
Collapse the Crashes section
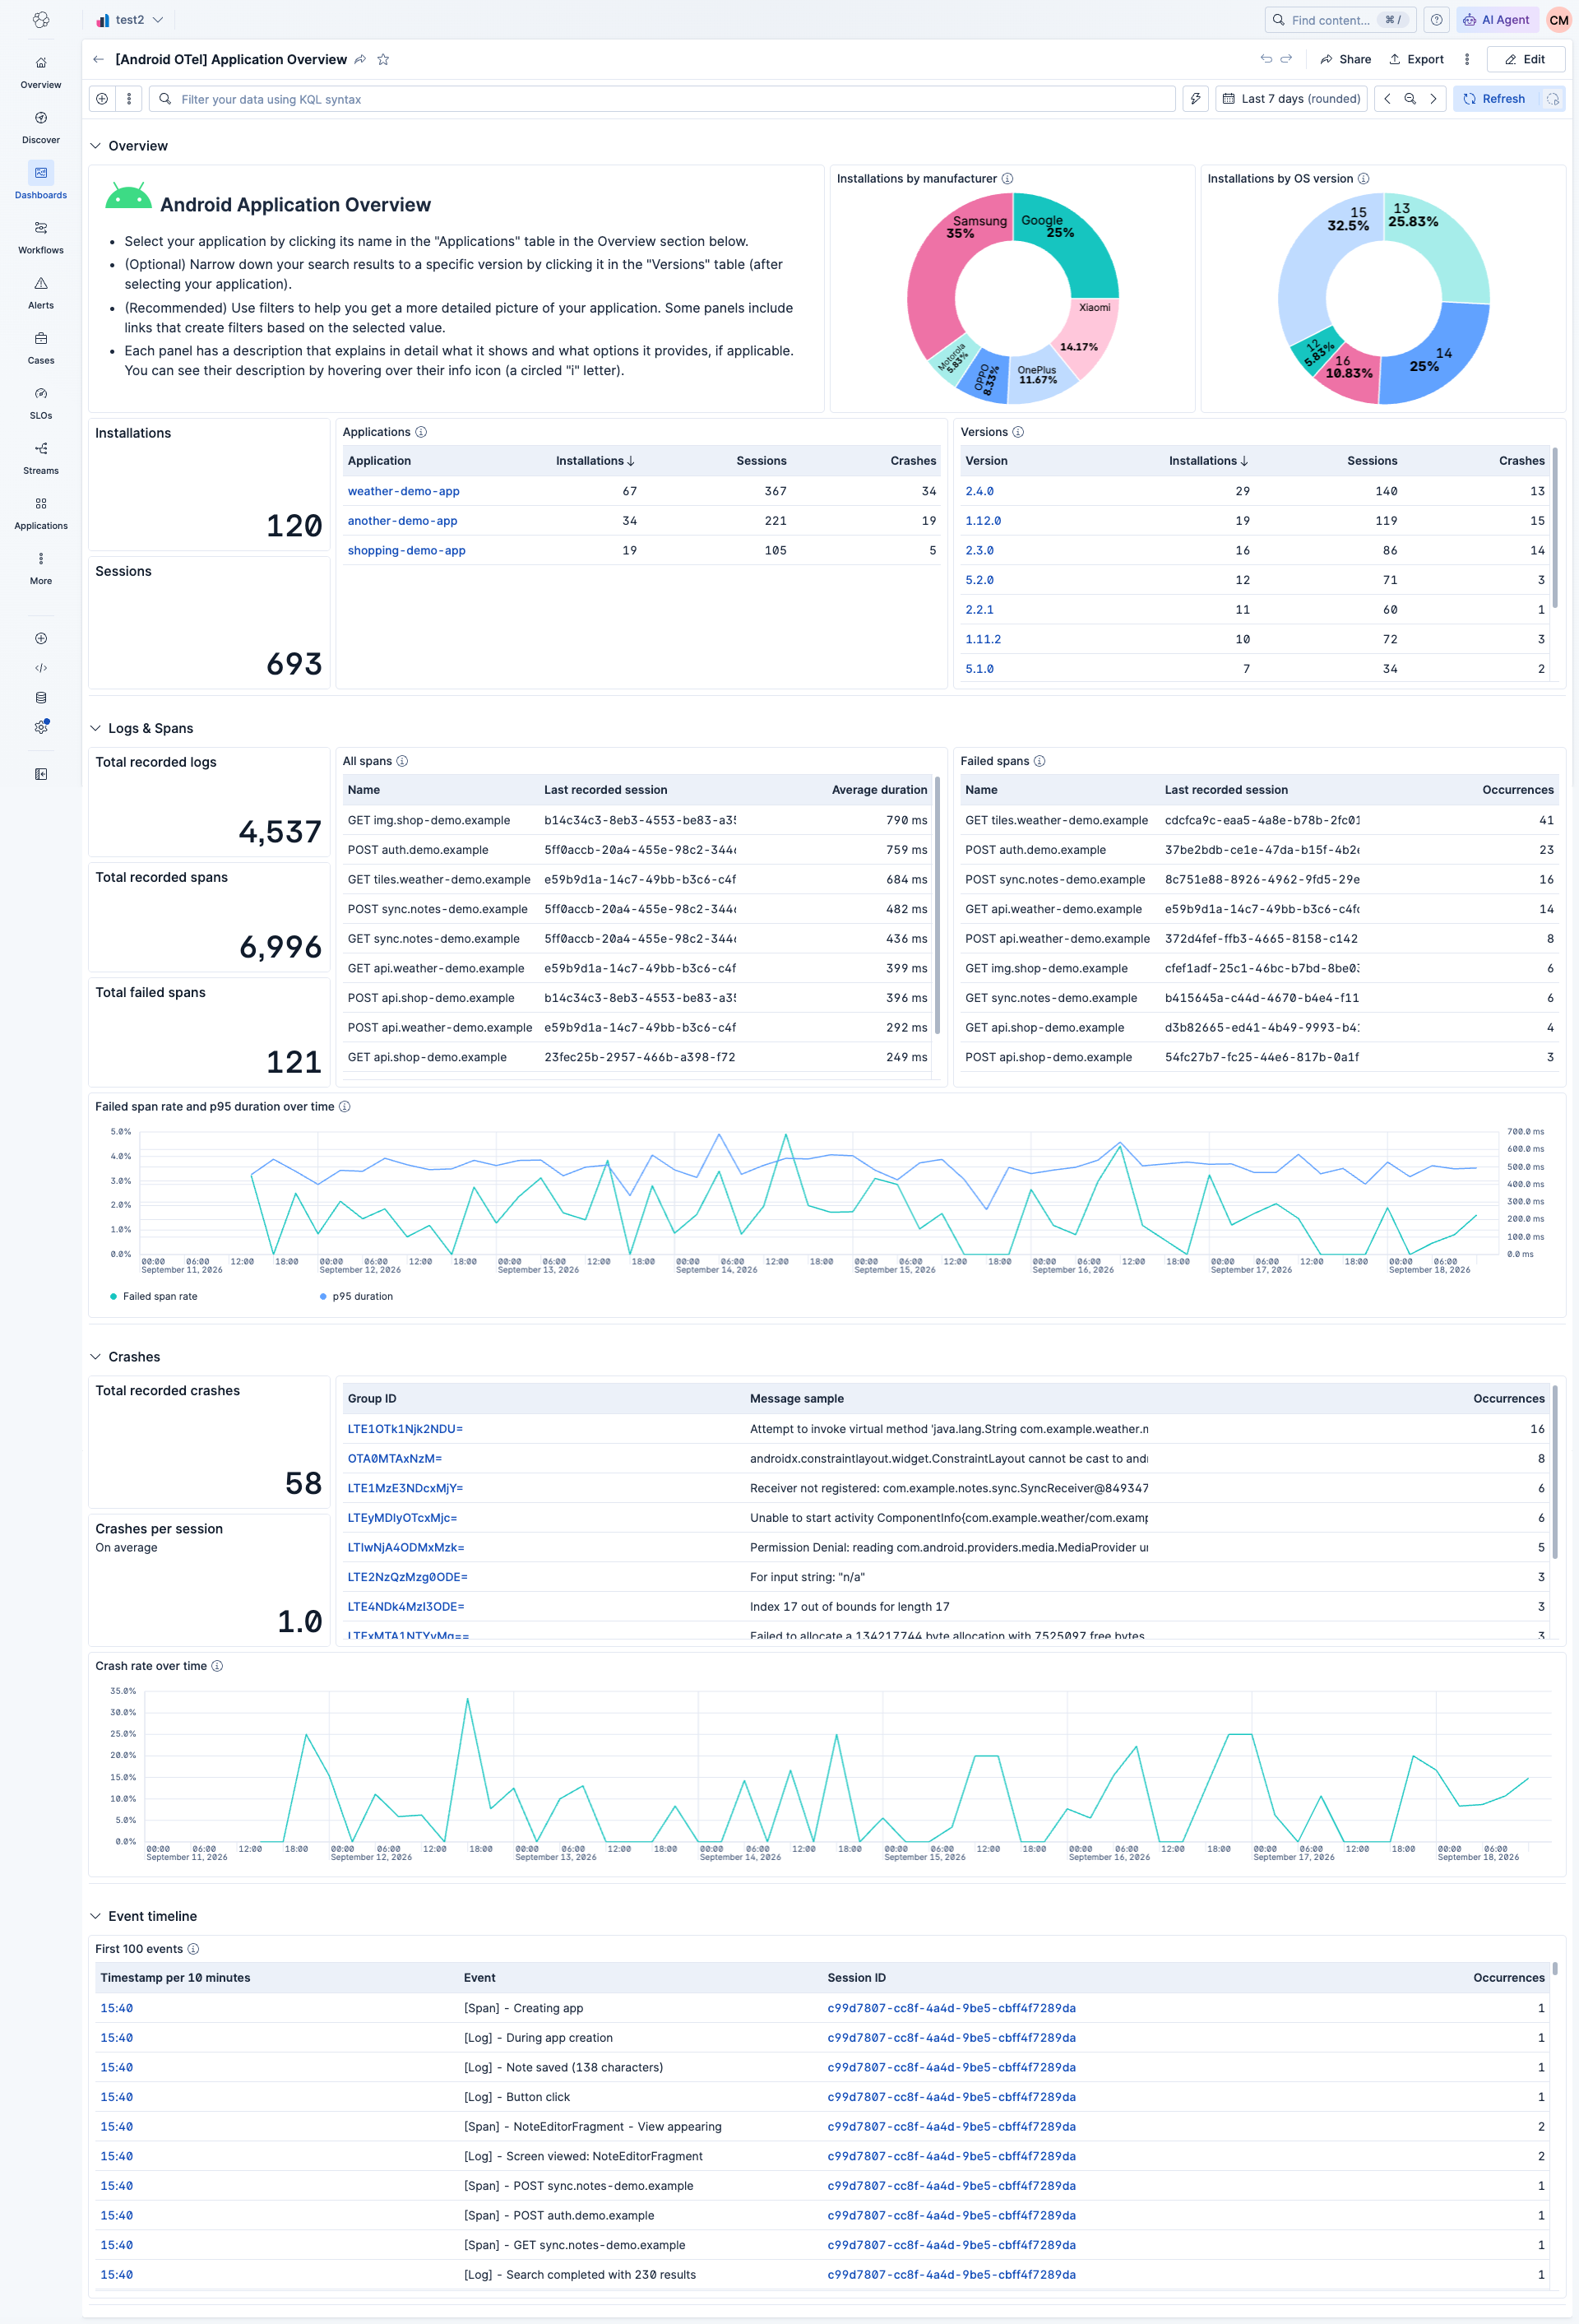click(x=96, y=1357)
